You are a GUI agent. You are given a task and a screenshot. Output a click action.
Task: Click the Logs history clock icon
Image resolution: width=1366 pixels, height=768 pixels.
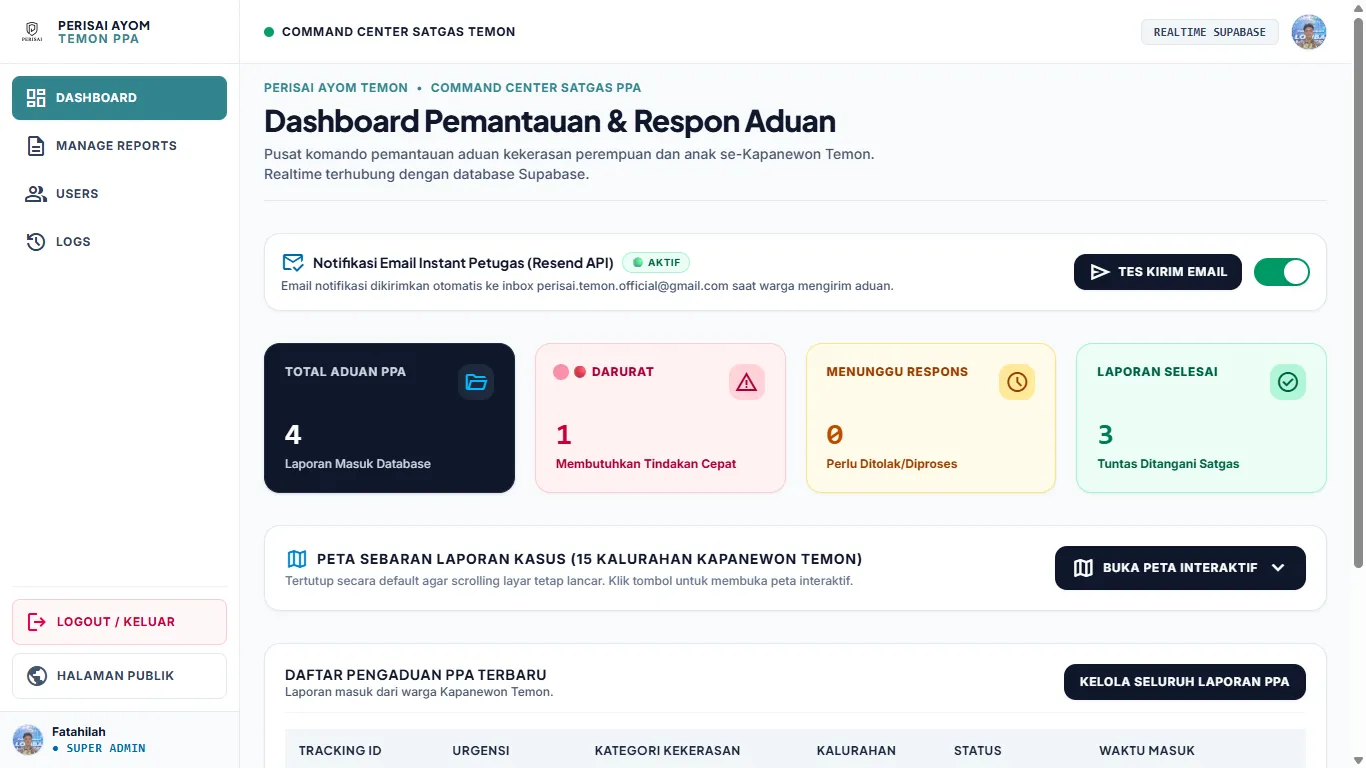pos(36,242)
